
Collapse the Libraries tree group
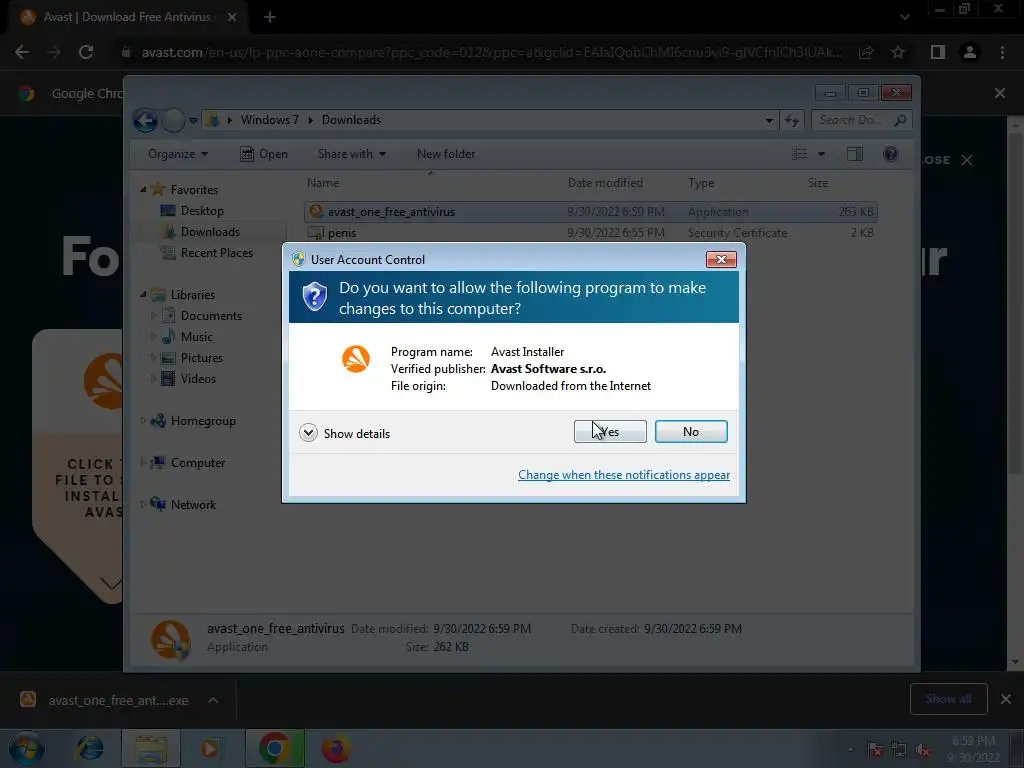point(144,295)
